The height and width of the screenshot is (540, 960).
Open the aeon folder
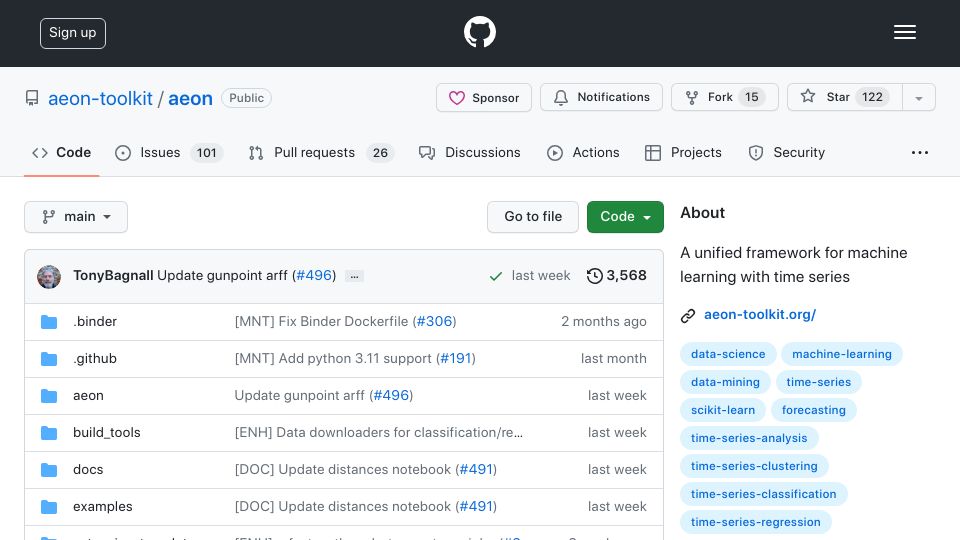88,396
